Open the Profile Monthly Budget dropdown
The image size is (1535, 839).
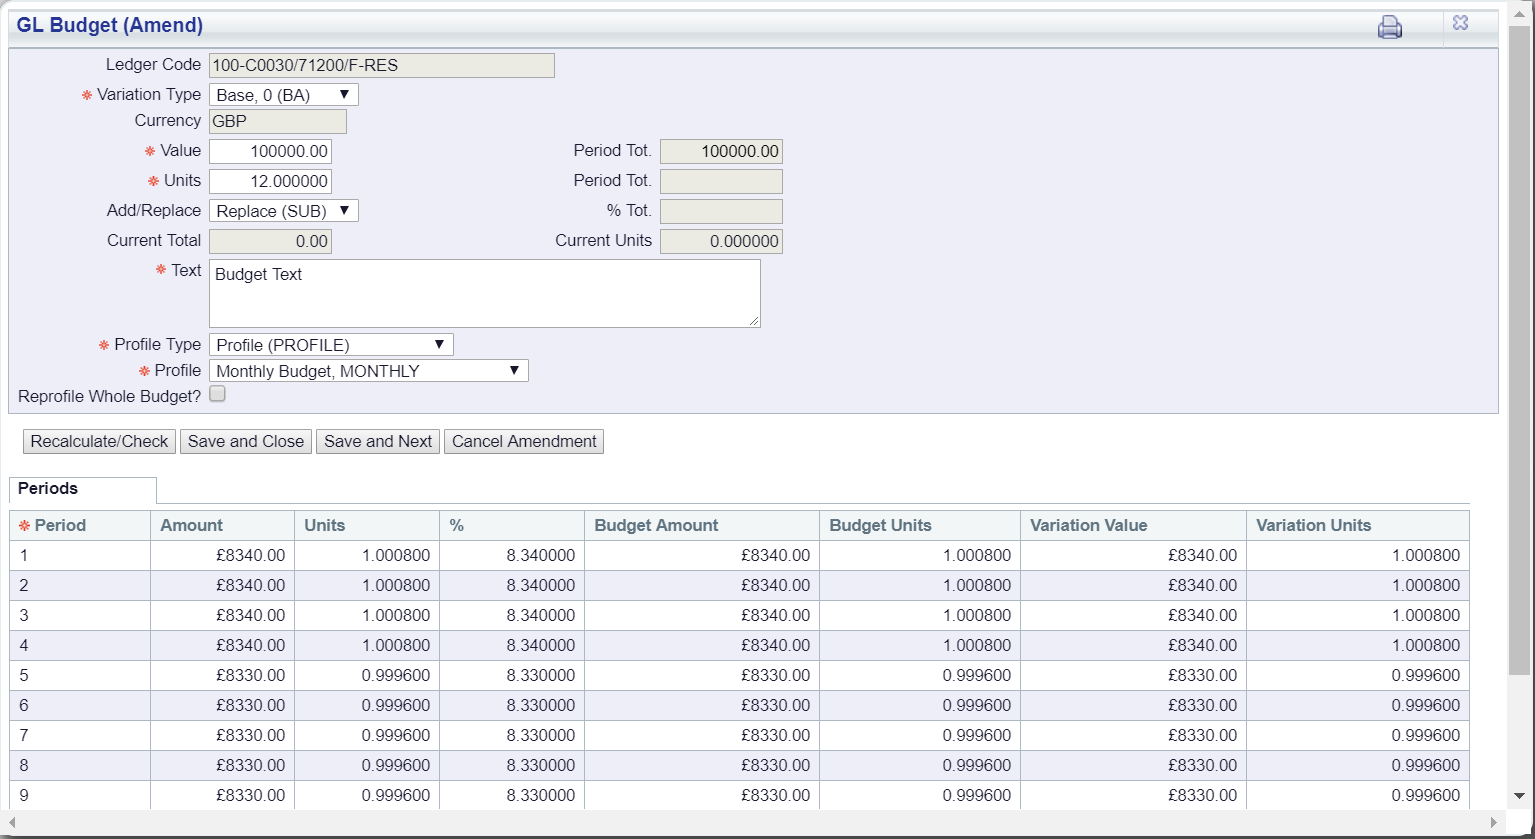369,371
